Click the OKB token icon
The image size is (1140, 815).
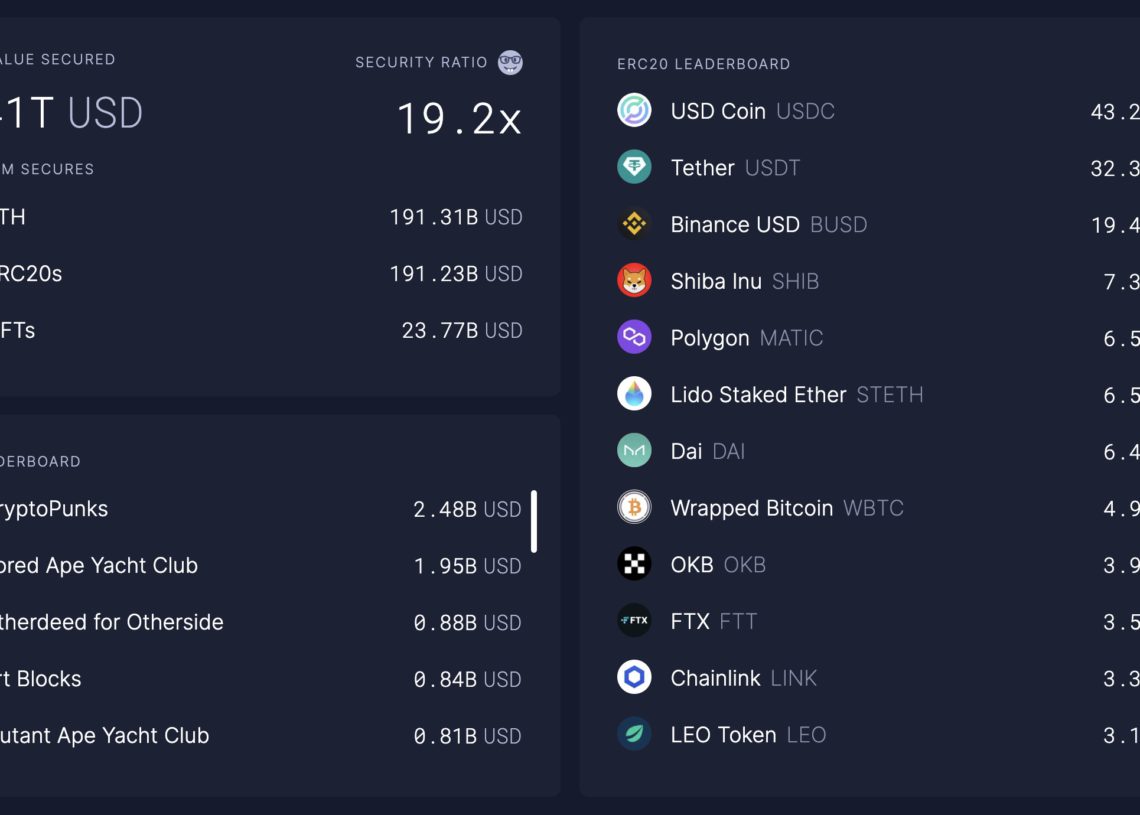tap(634, 564)
